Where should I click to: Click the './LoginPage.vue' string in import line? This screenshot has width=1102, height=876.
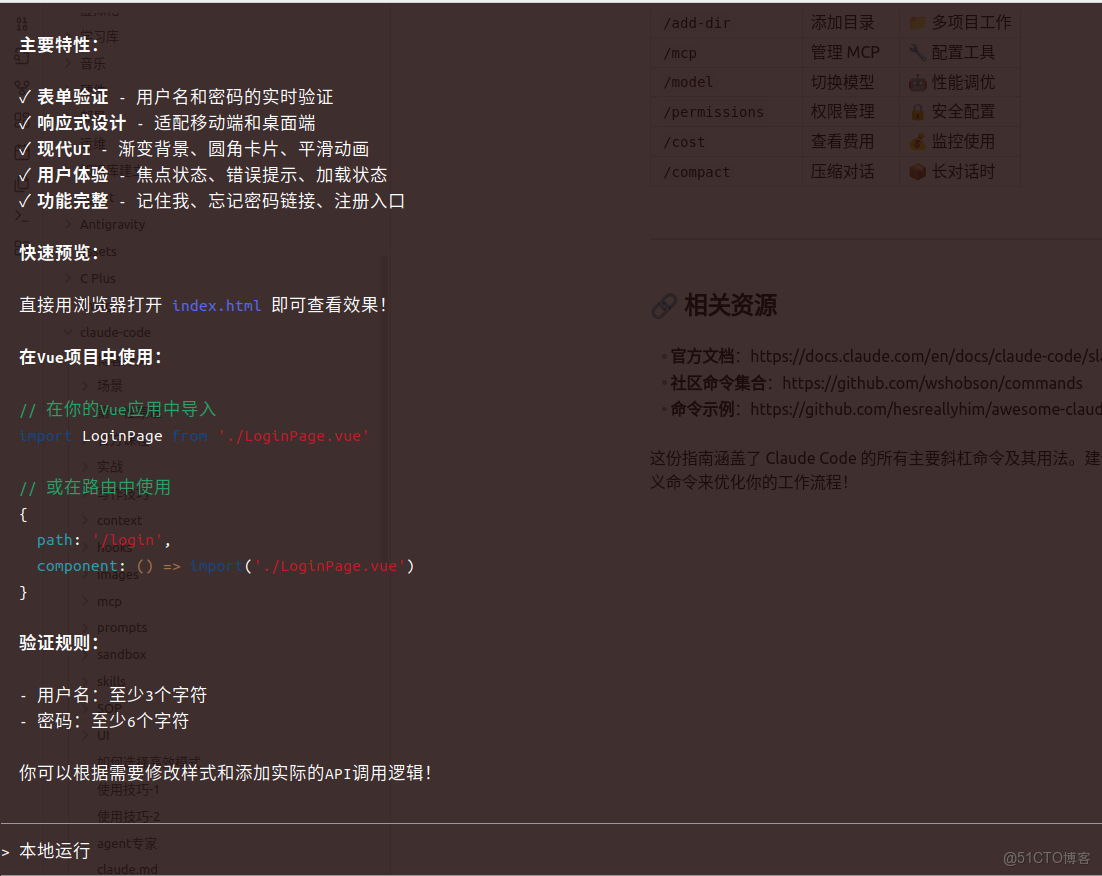pyautogui.click(x=294, y=436)
